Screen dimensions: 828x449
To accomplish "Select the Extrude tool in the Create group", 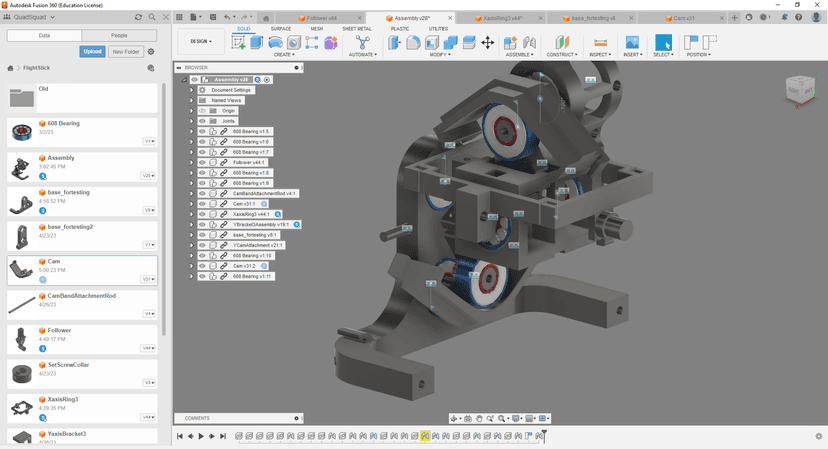I will [257, 43].
